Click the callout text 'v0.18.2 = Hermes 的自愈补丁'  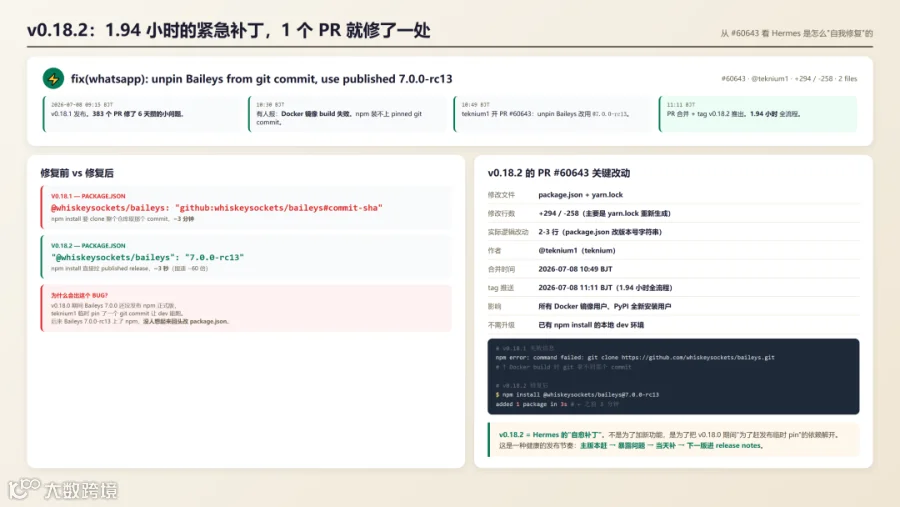551,435
